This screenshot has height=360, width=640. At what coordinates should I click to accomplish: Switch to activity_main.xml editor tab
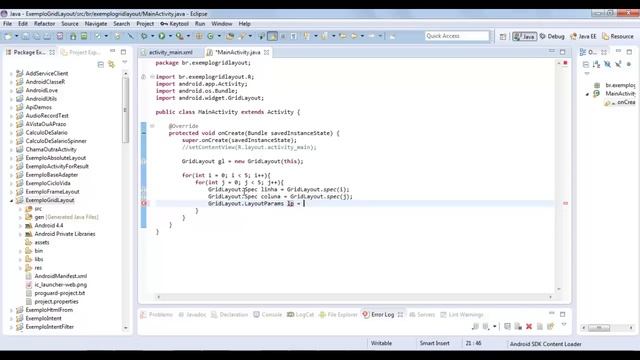[x=170, y=52]
